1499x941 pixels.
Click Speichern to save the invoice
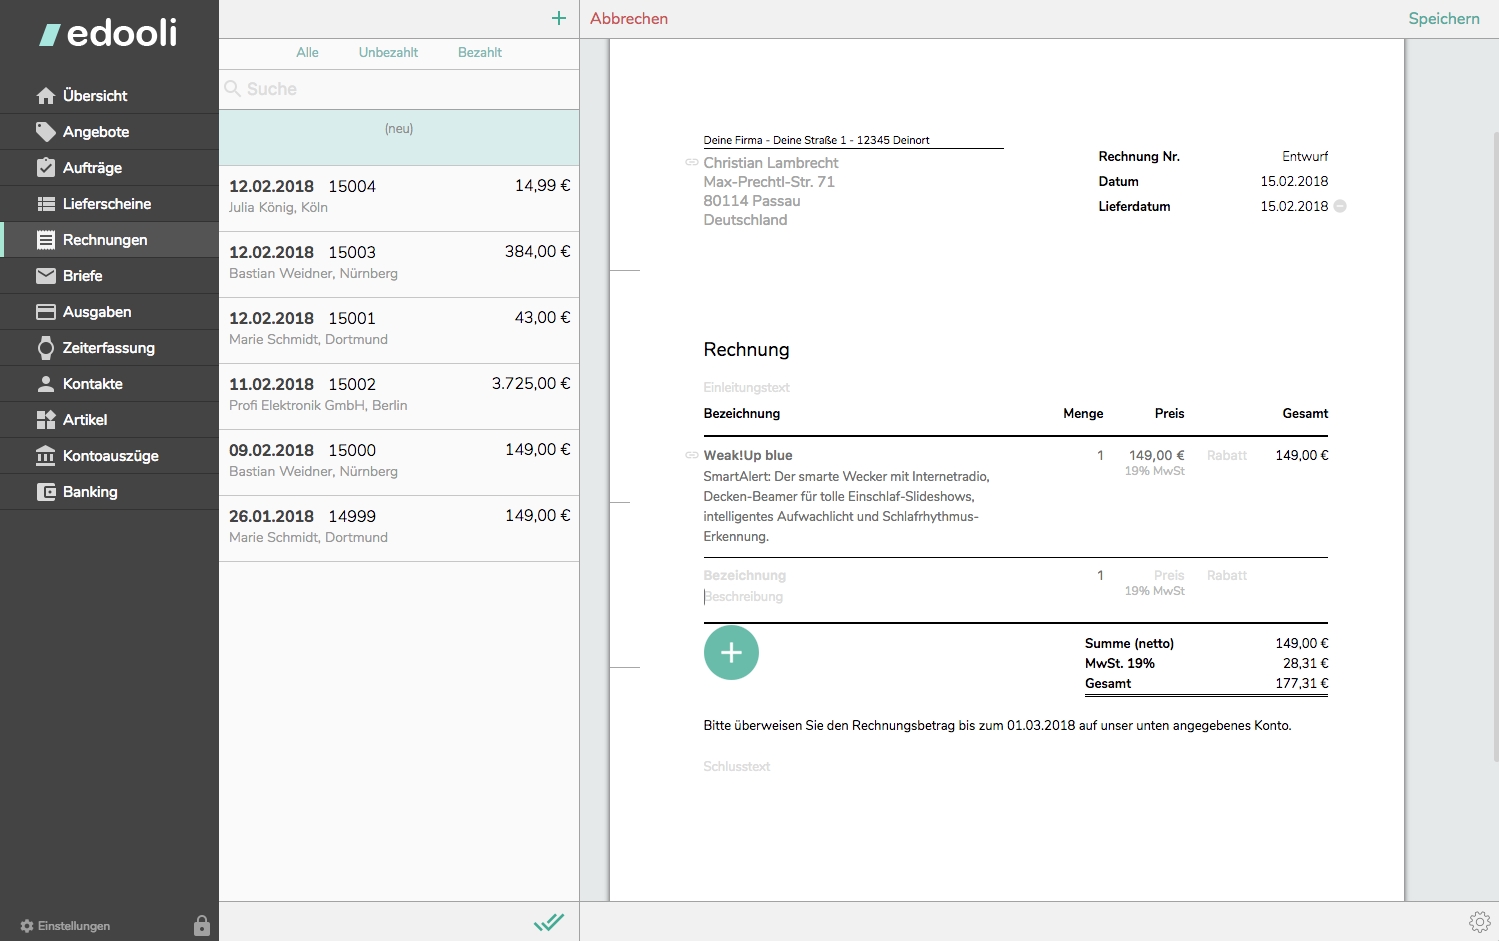click(x=1444, y=18)
